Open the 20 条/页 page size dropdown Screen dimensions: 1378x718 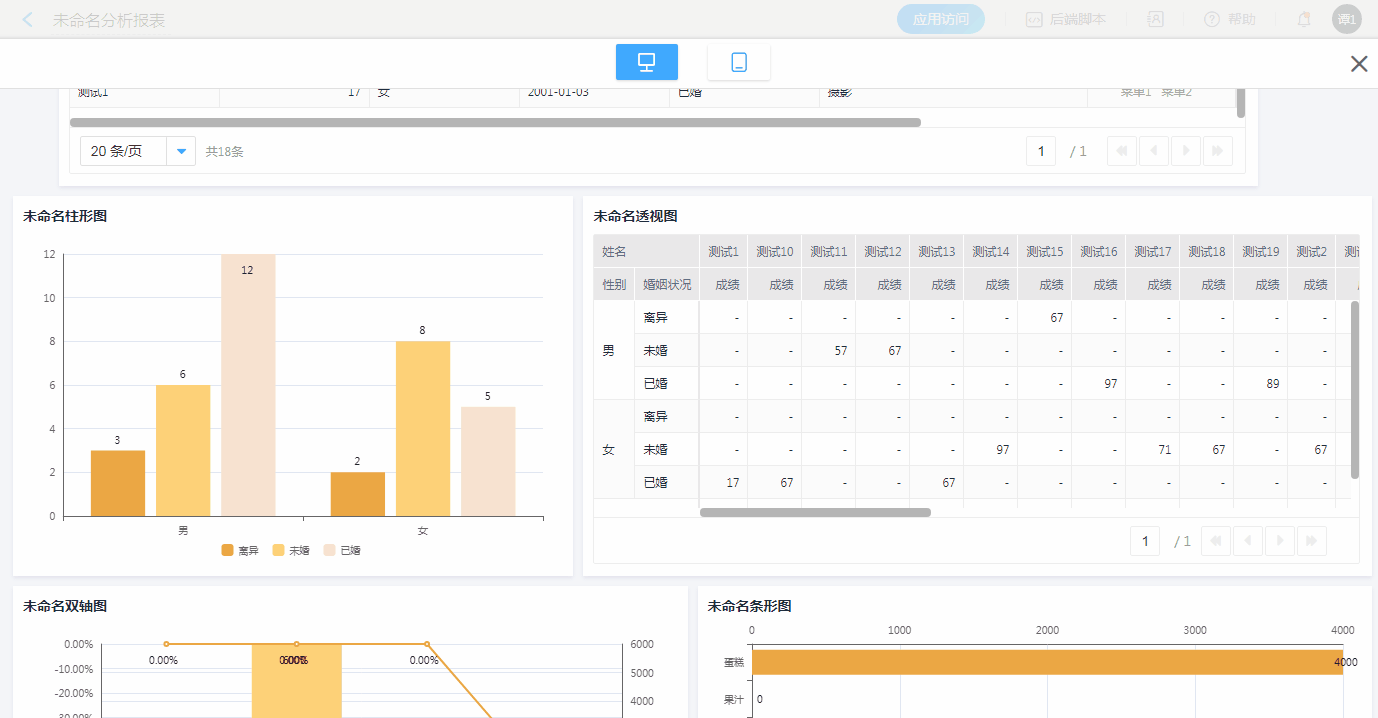[x=181, y=151]
